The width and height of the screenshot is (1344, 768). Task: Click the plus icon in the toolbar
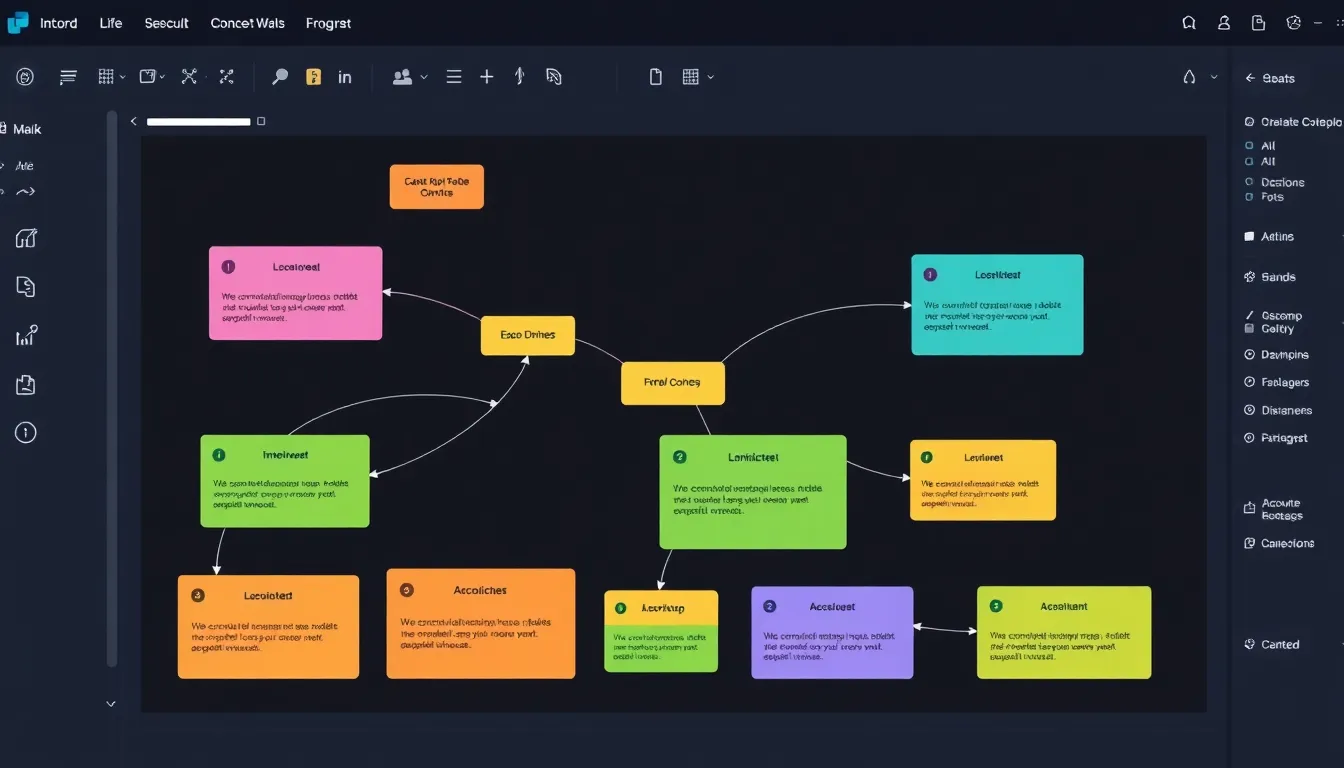[x=486, y=77]
